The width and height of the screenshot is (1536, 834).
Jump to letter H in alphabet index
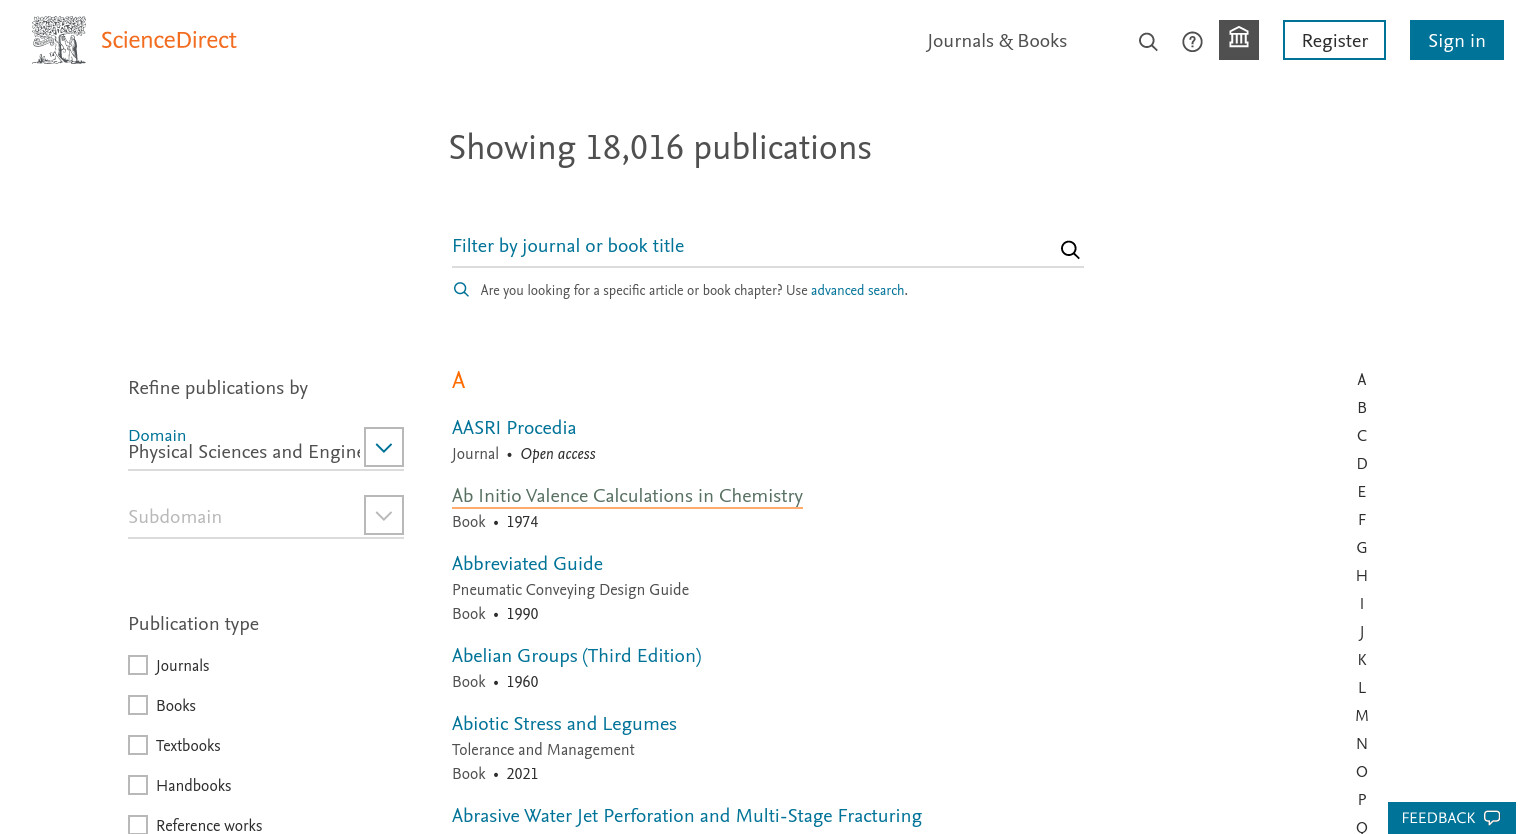[1362, 576]
